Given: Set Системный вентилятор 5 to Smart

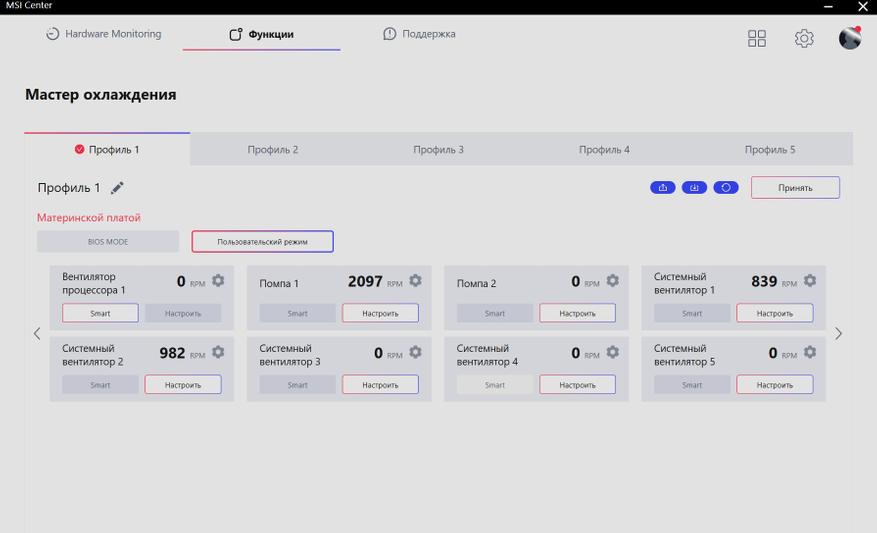Looking at the screenshot, I should pos(692,385).
